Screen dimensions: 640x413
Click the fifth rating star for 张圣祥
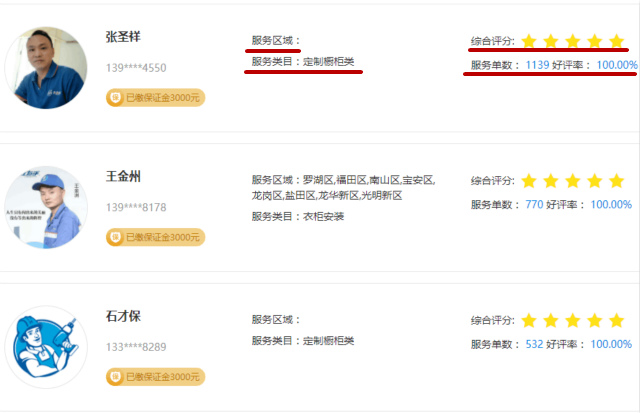tap(616, 42)
